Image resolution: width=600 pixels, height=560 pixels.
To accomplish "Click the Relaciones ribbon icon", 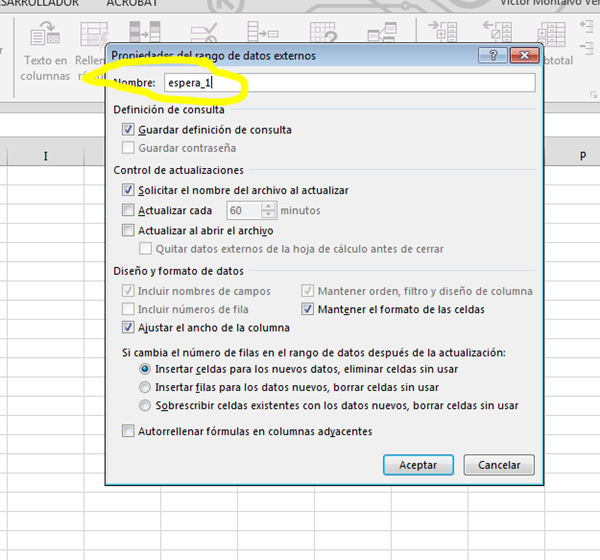I will pos(382,32).
